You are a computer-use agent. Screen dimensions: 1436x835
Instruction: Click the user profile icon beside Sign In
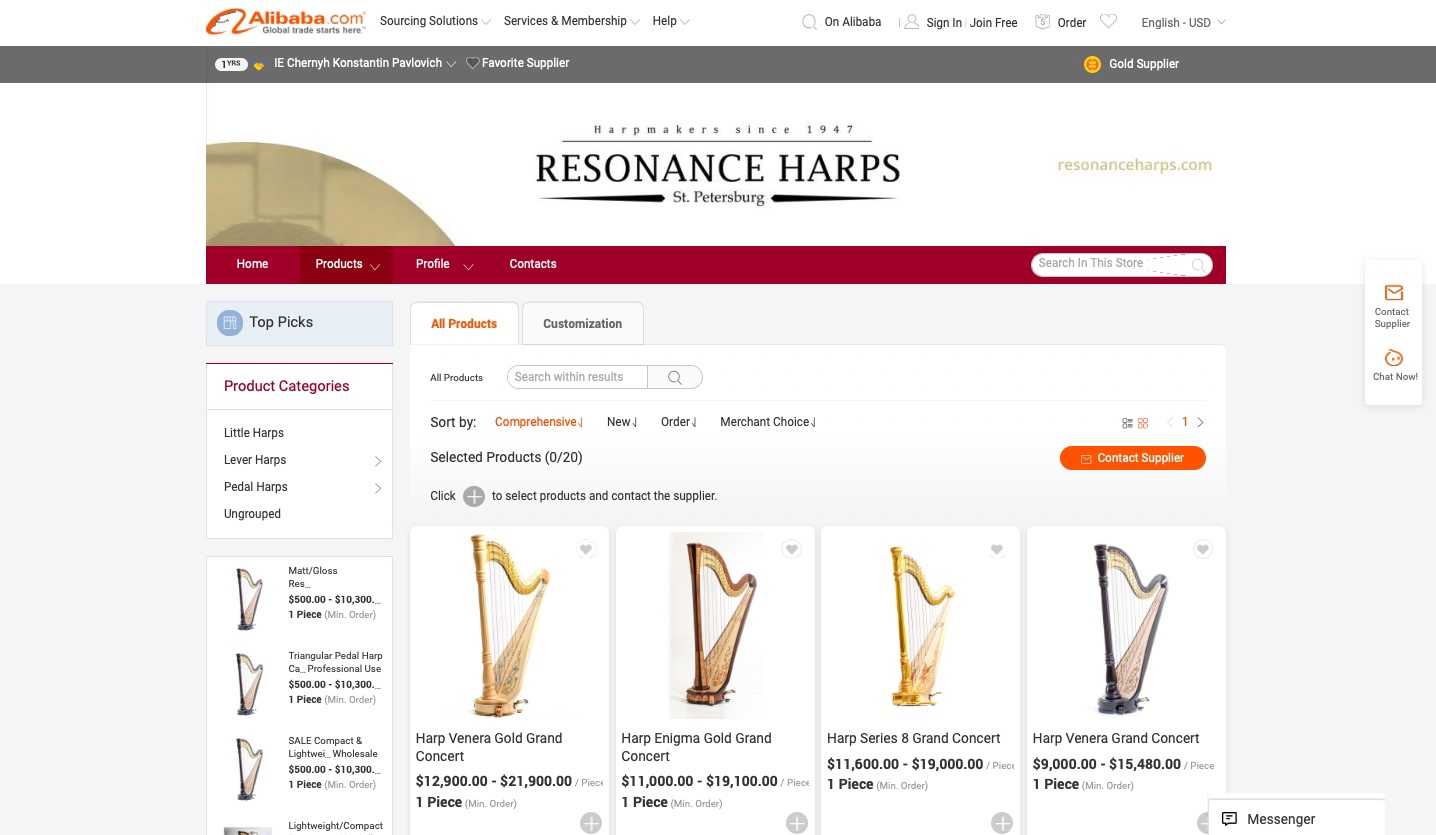912,22
